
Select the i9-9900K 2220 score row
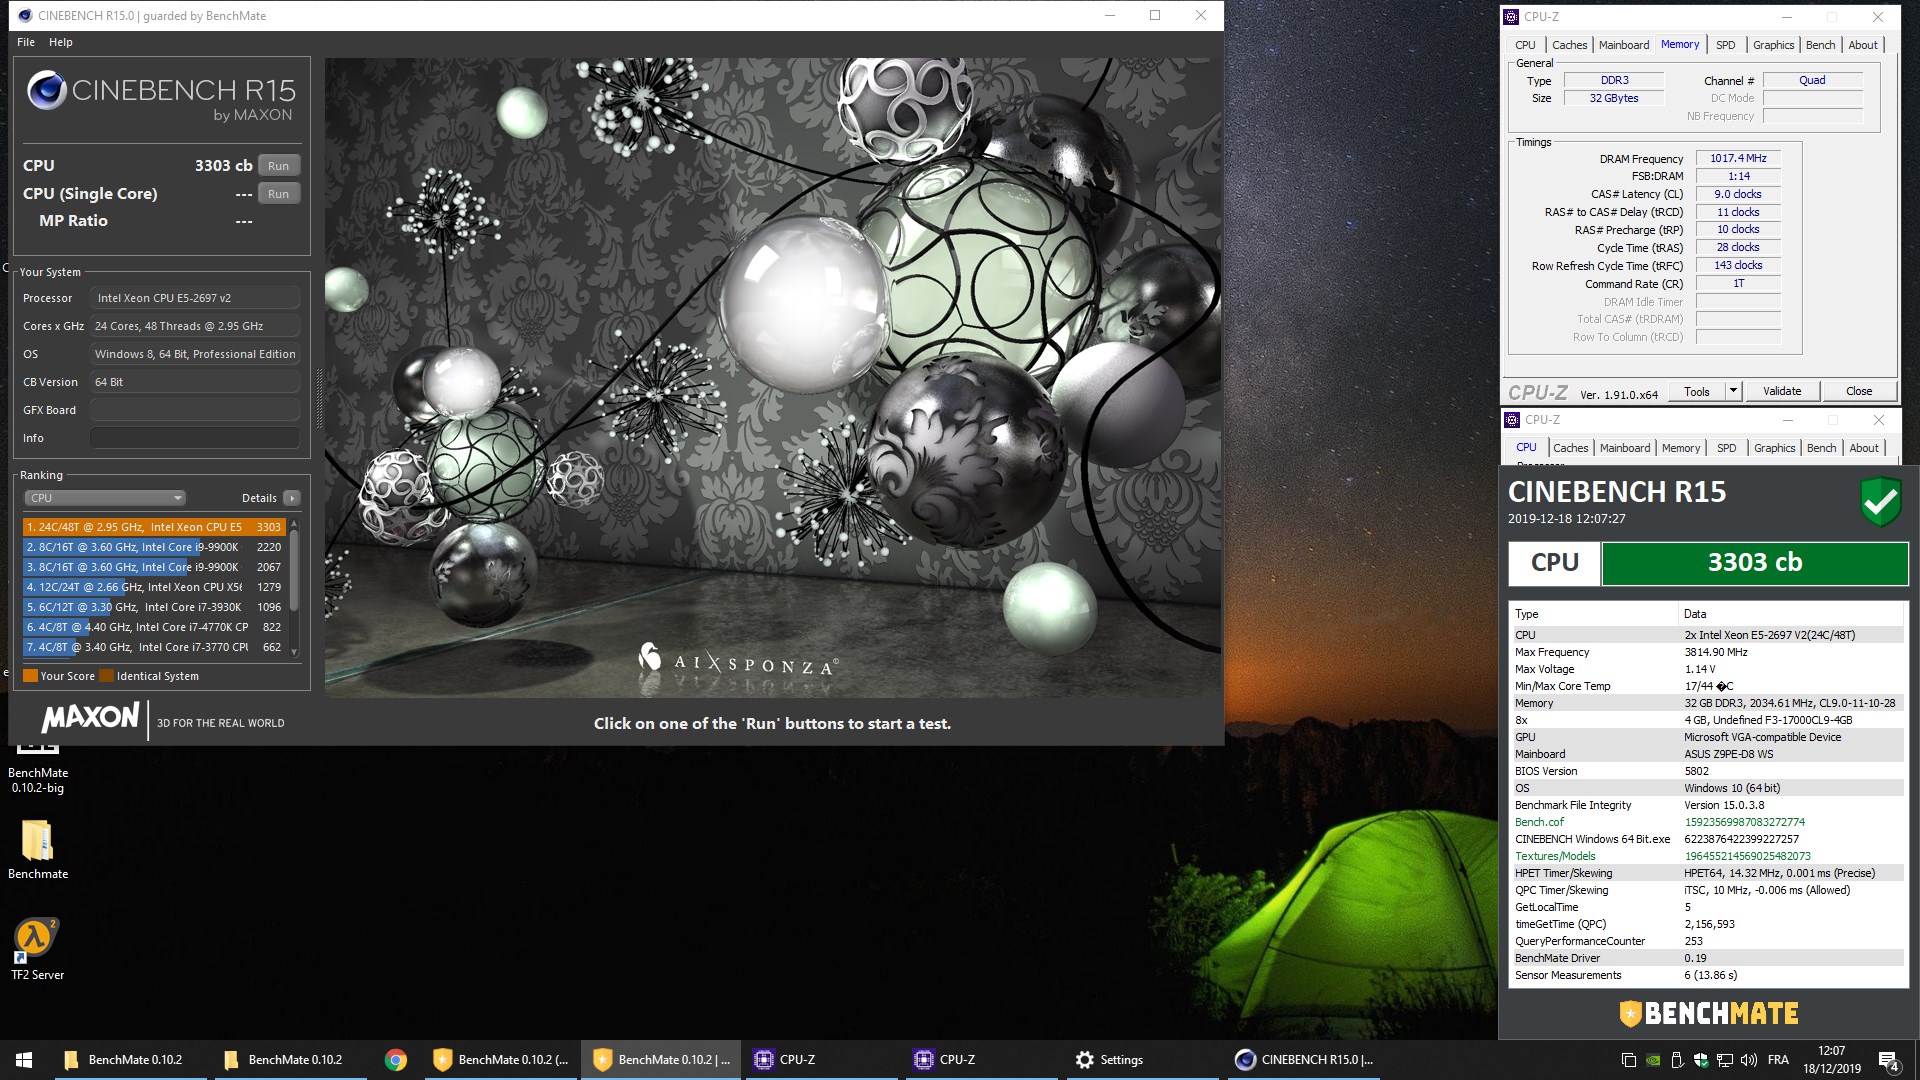154,547
